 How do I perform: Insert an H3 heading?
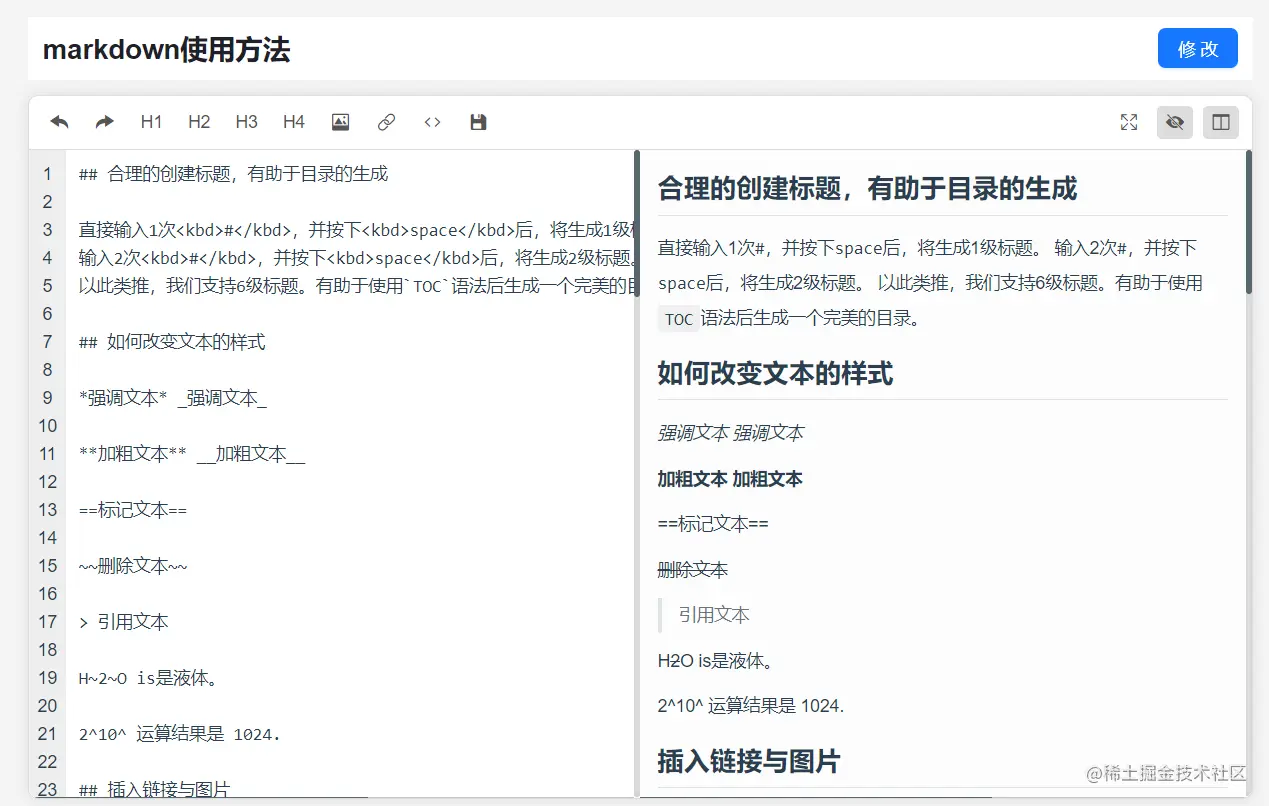[246, 122]
